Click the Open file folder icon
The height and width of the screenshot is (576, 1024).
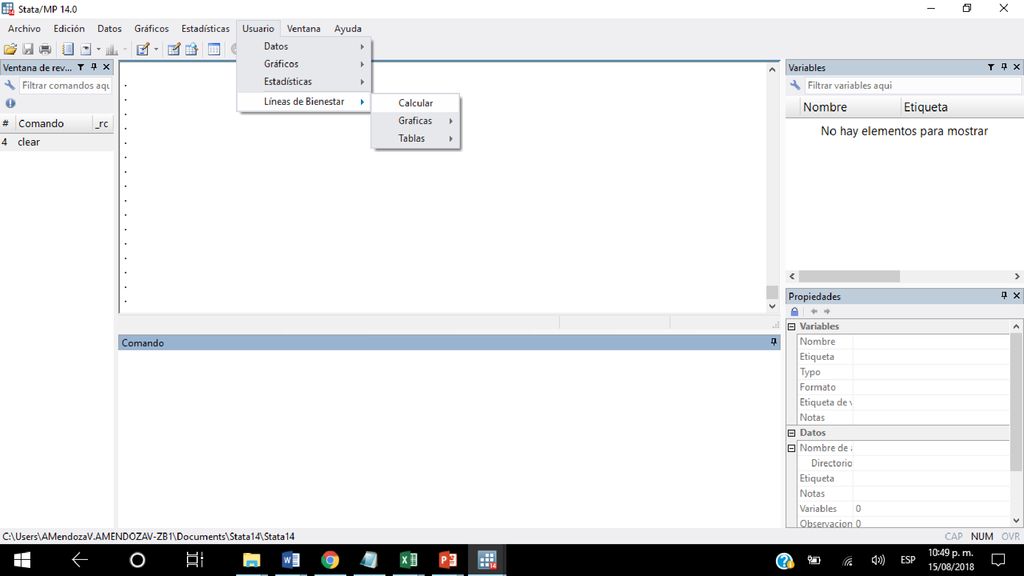click(10, 50)
